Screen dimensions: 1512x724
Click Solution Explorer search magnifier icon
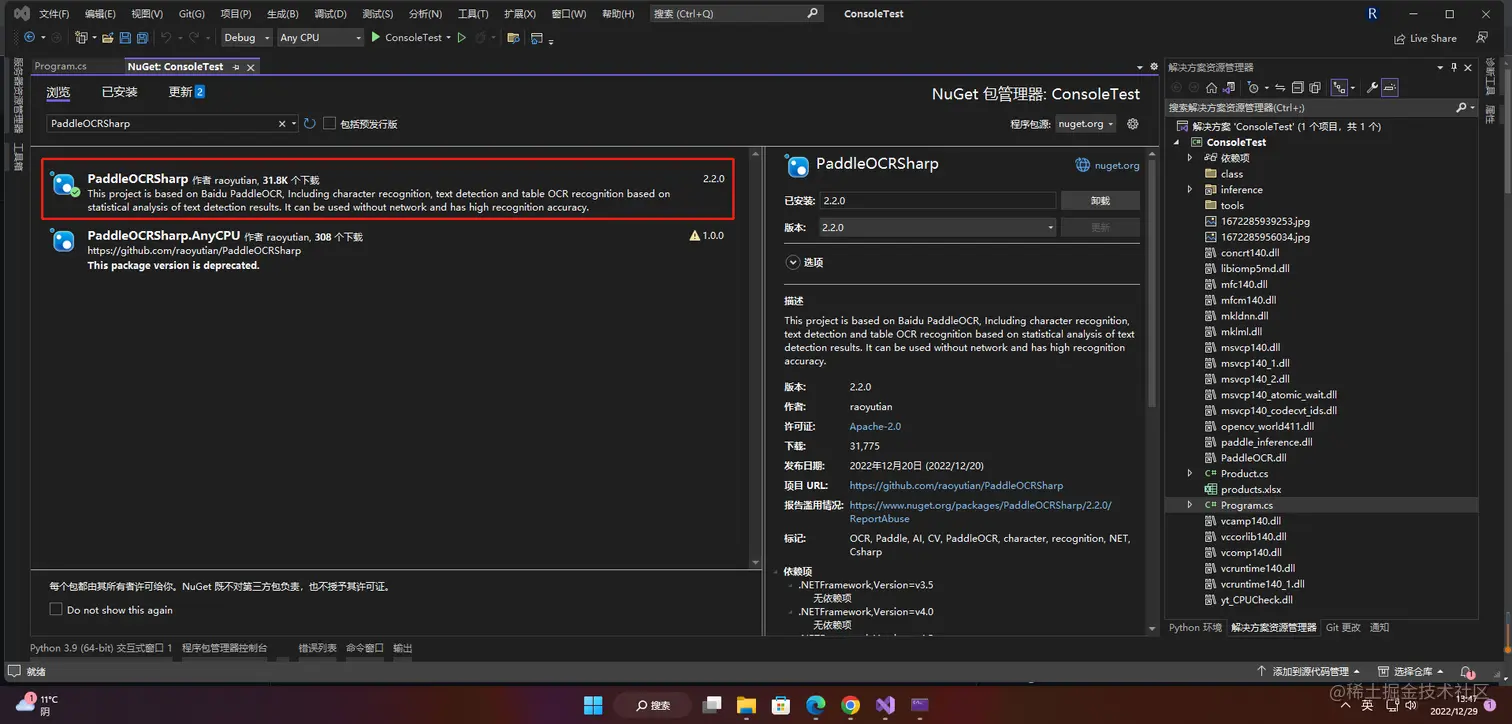[x=1461, y=107]
